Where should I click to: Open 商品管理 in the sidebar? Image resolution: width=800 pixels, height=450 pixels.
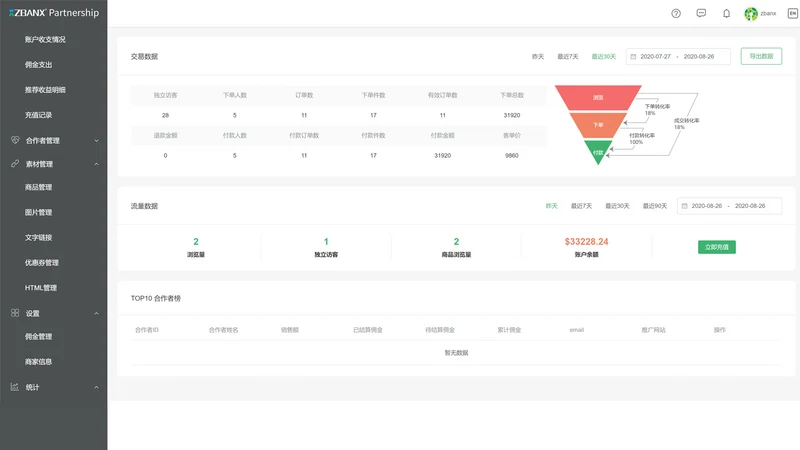coord(38,187)
